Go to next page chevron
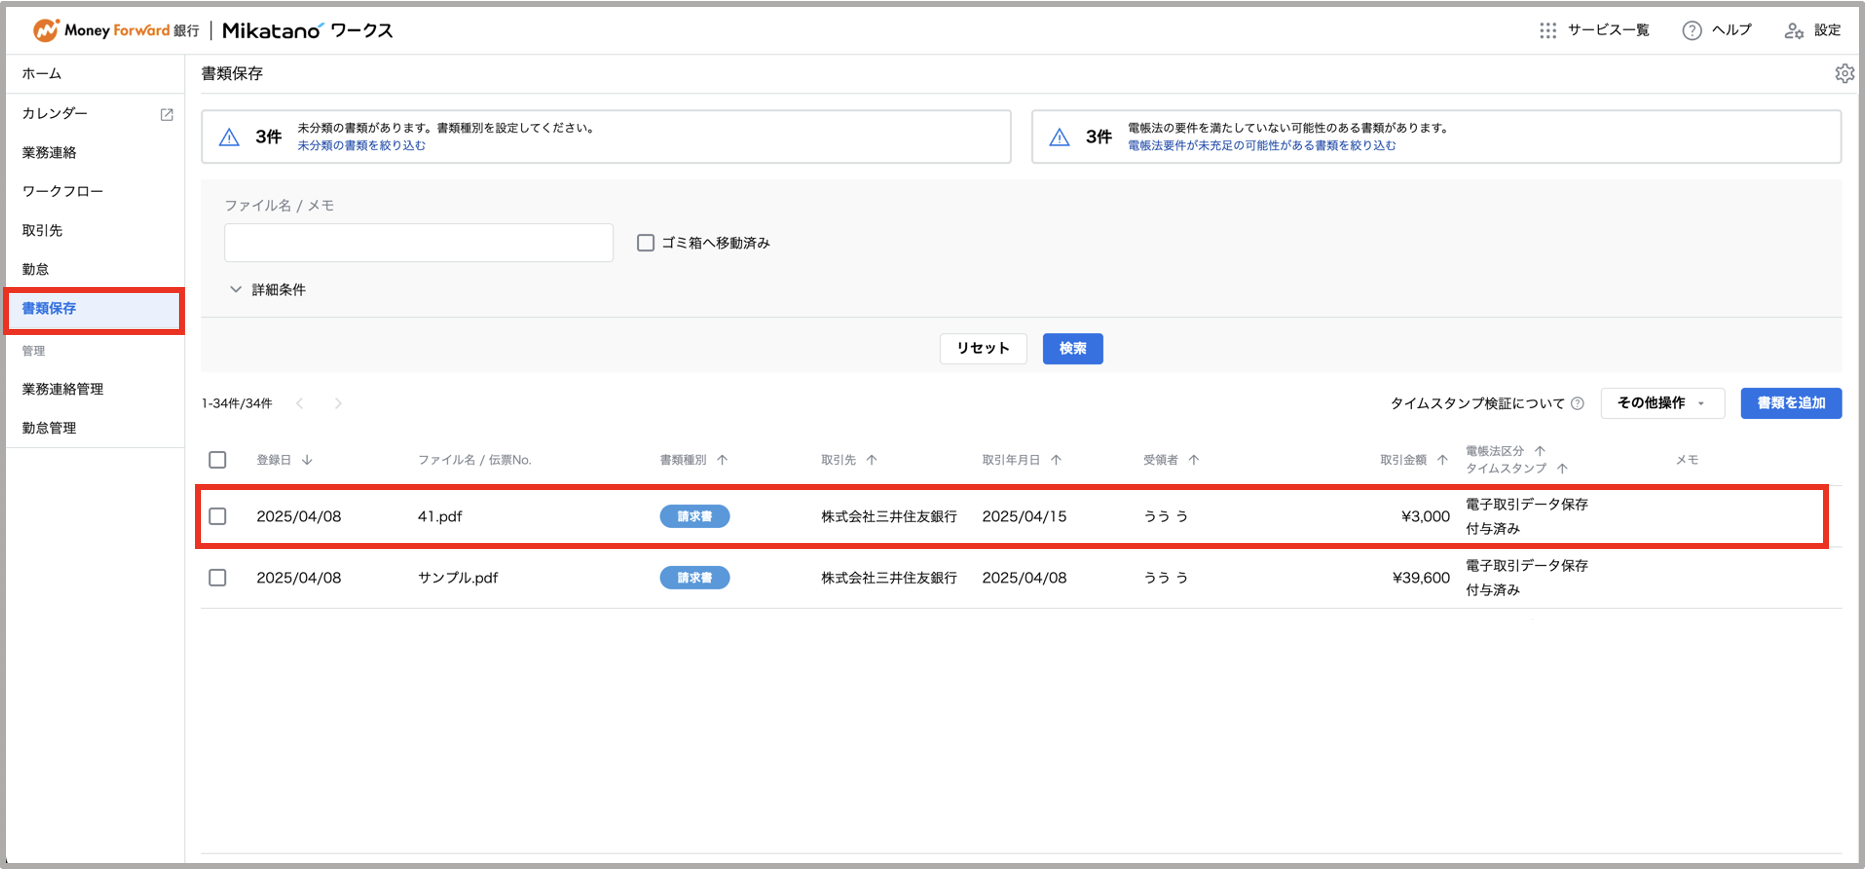Viewport: 1868px width, 872px height. [x=338, y=404]
